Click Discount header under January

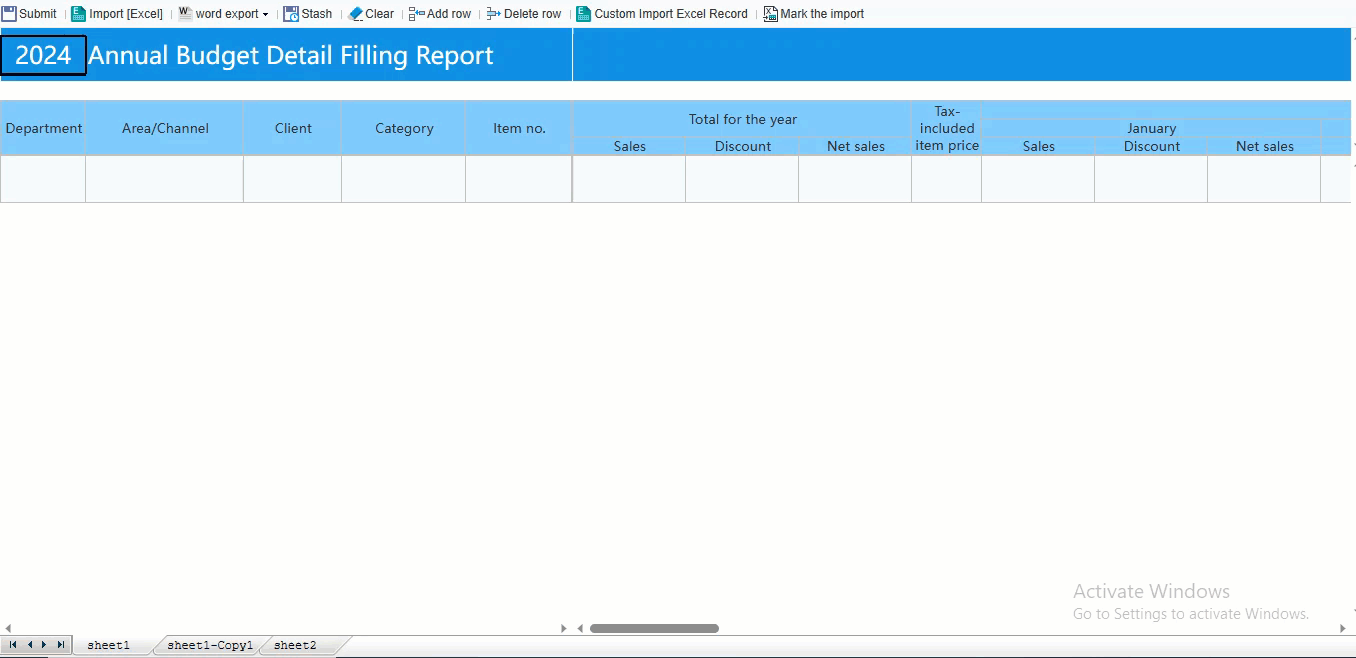click(x=1151, y=146)
